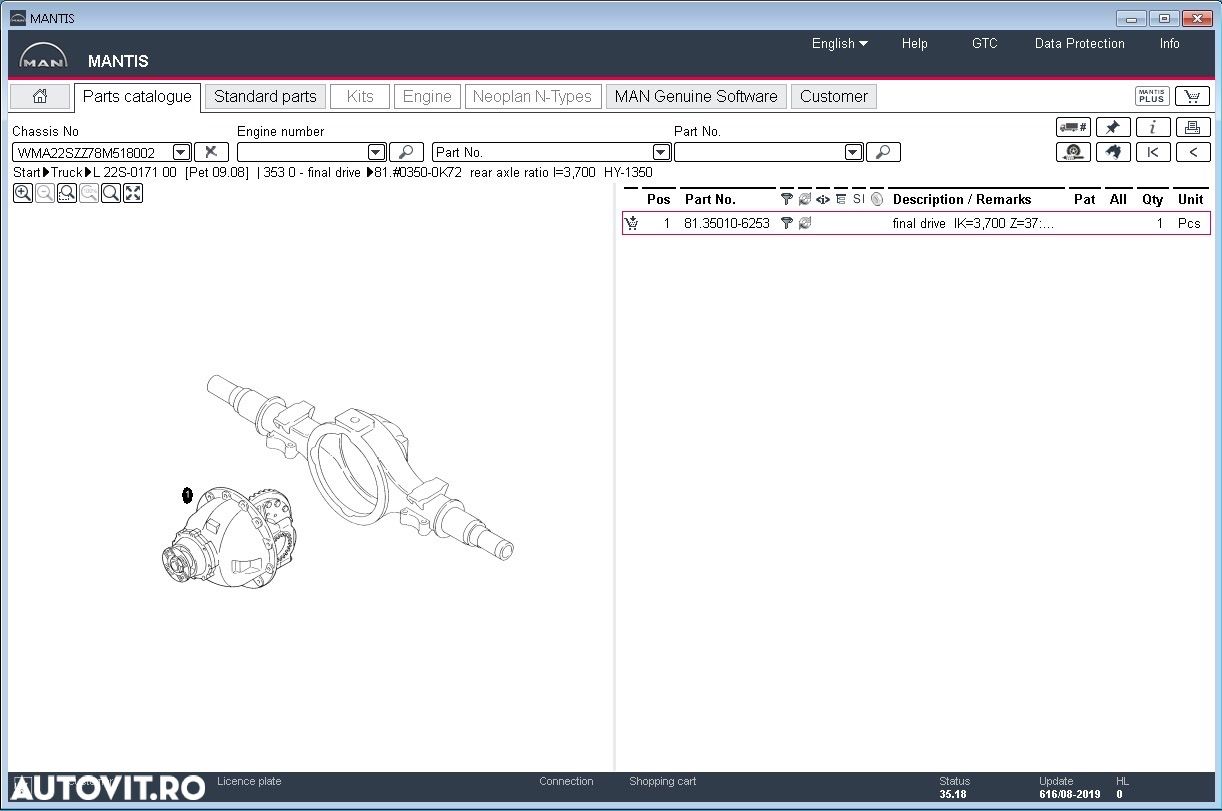Click the part number search field
1222x811 pixels.
[x=760, y=152]
